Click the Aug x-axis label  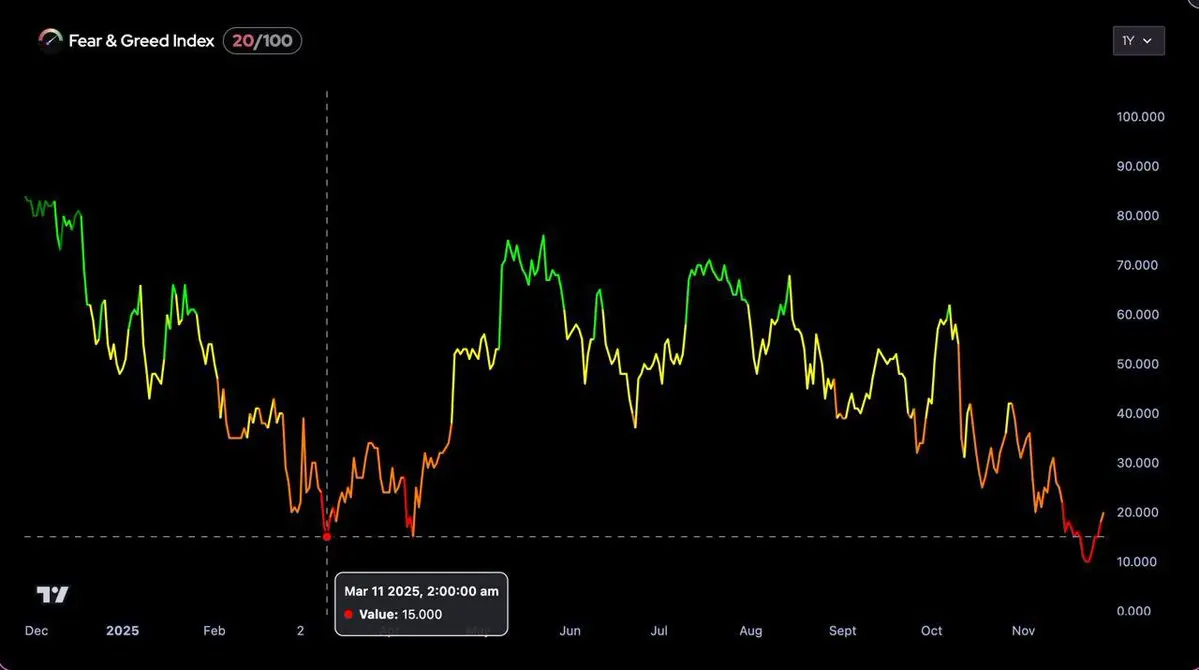point(751,631)
